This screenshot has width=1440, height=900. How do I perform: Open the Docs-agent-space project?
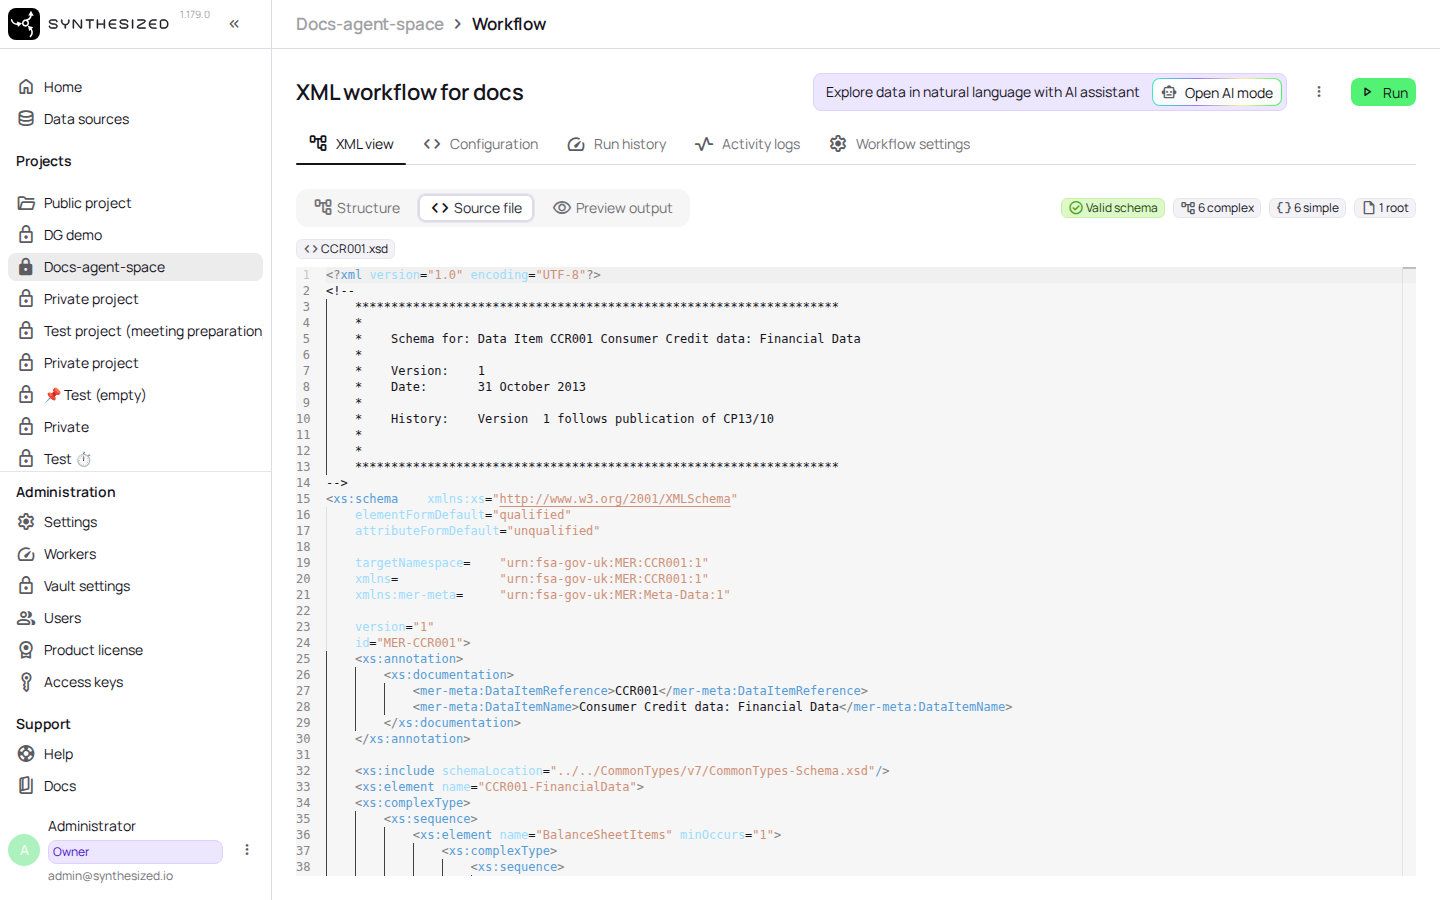tap(135, 267)
